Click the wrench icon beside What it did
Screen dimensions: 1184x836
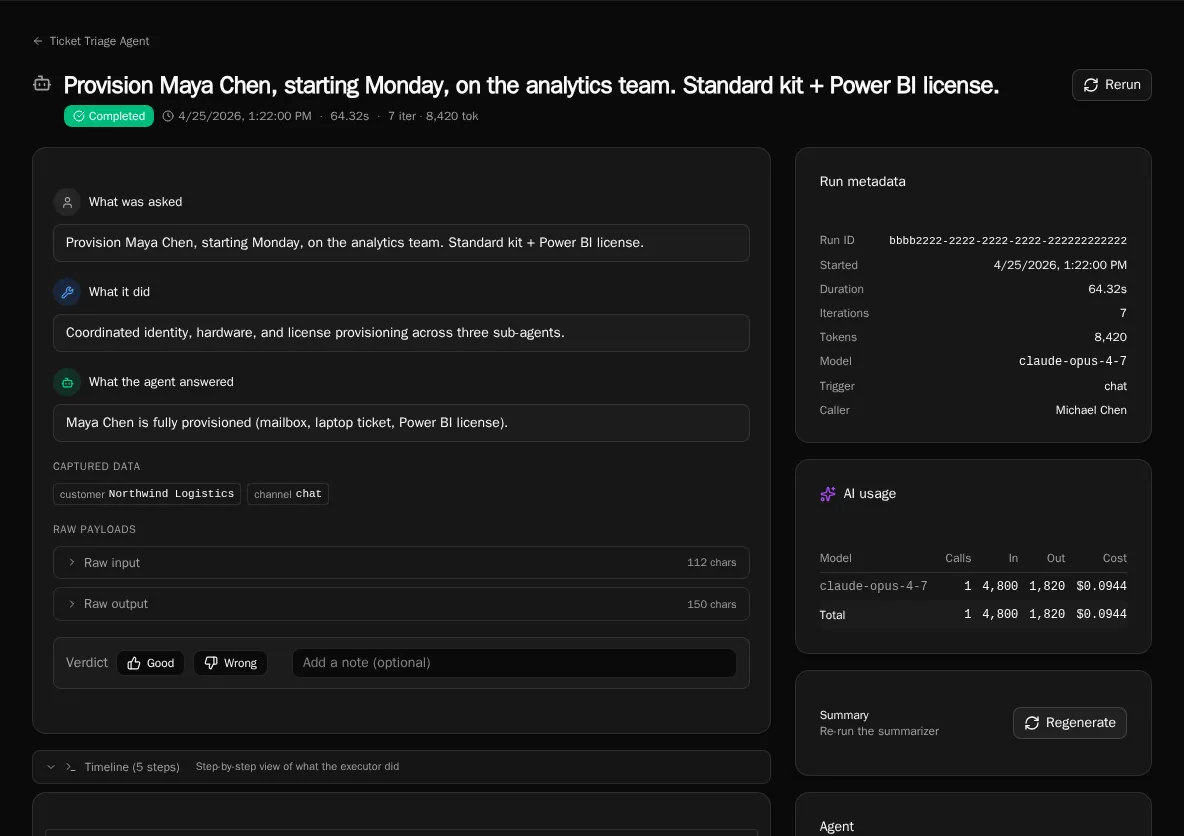(x=67, y=292)
